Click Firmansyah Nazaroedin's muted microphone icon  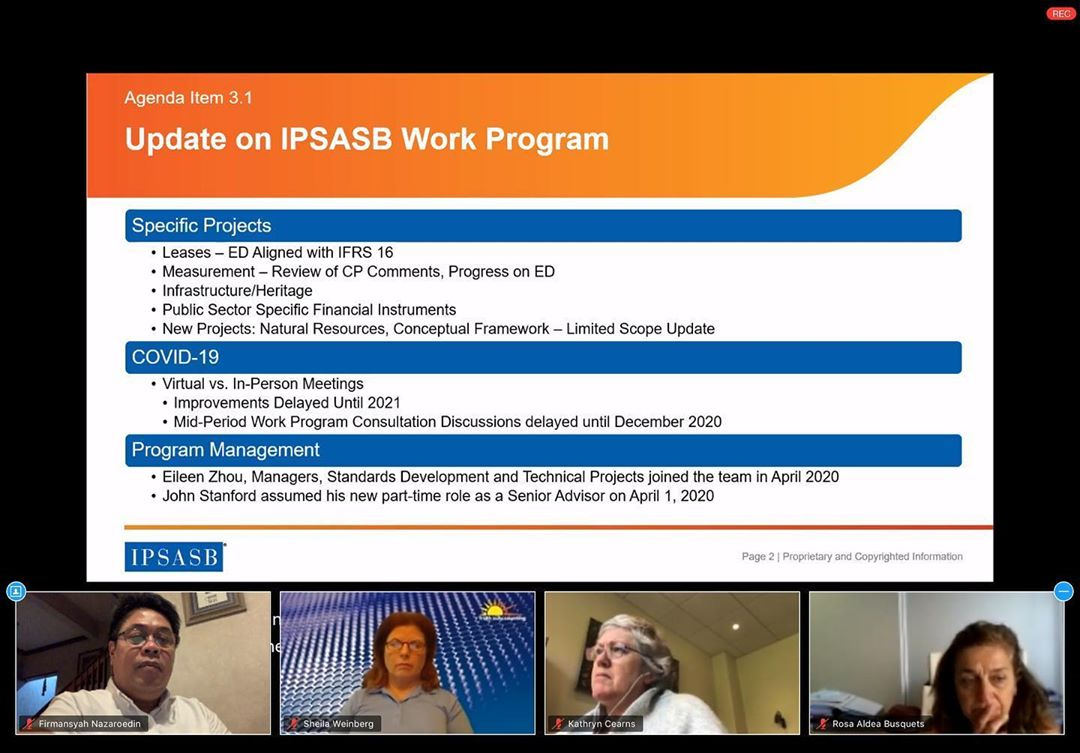[x=29, y=724]
